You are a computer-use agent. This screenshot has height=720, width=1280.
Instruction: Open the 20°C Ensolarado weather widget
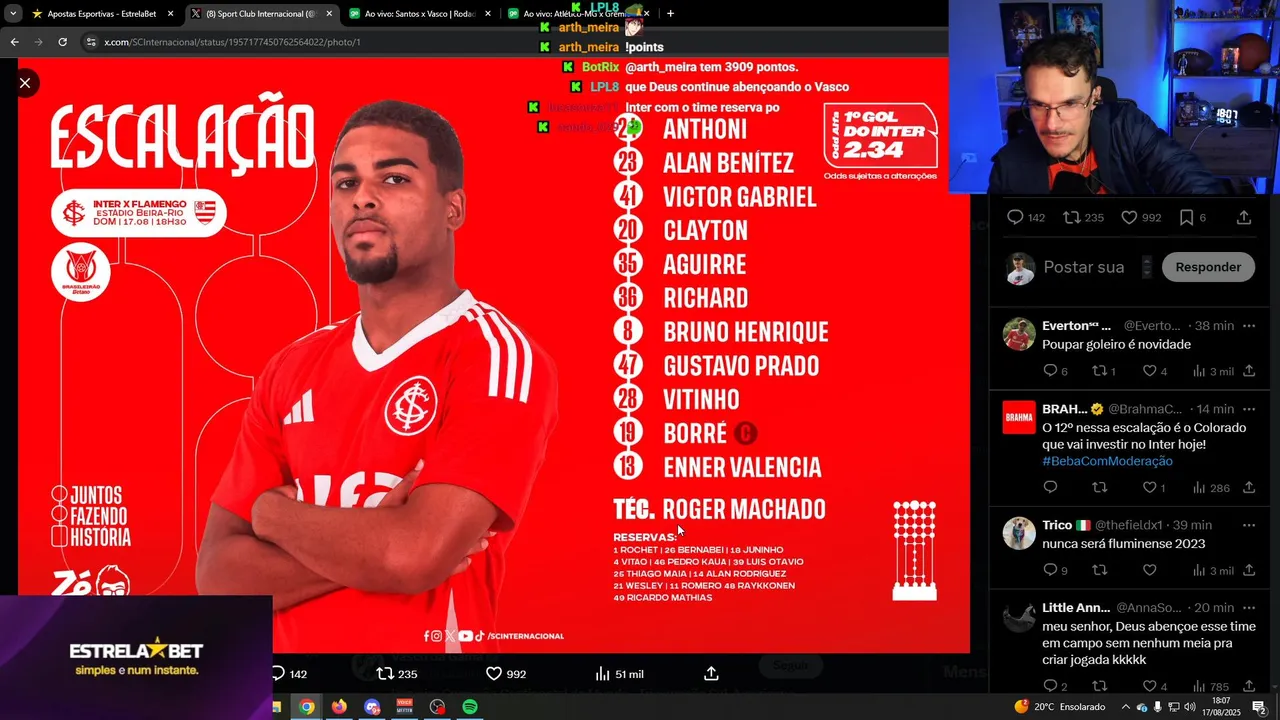click(1058, 707)
